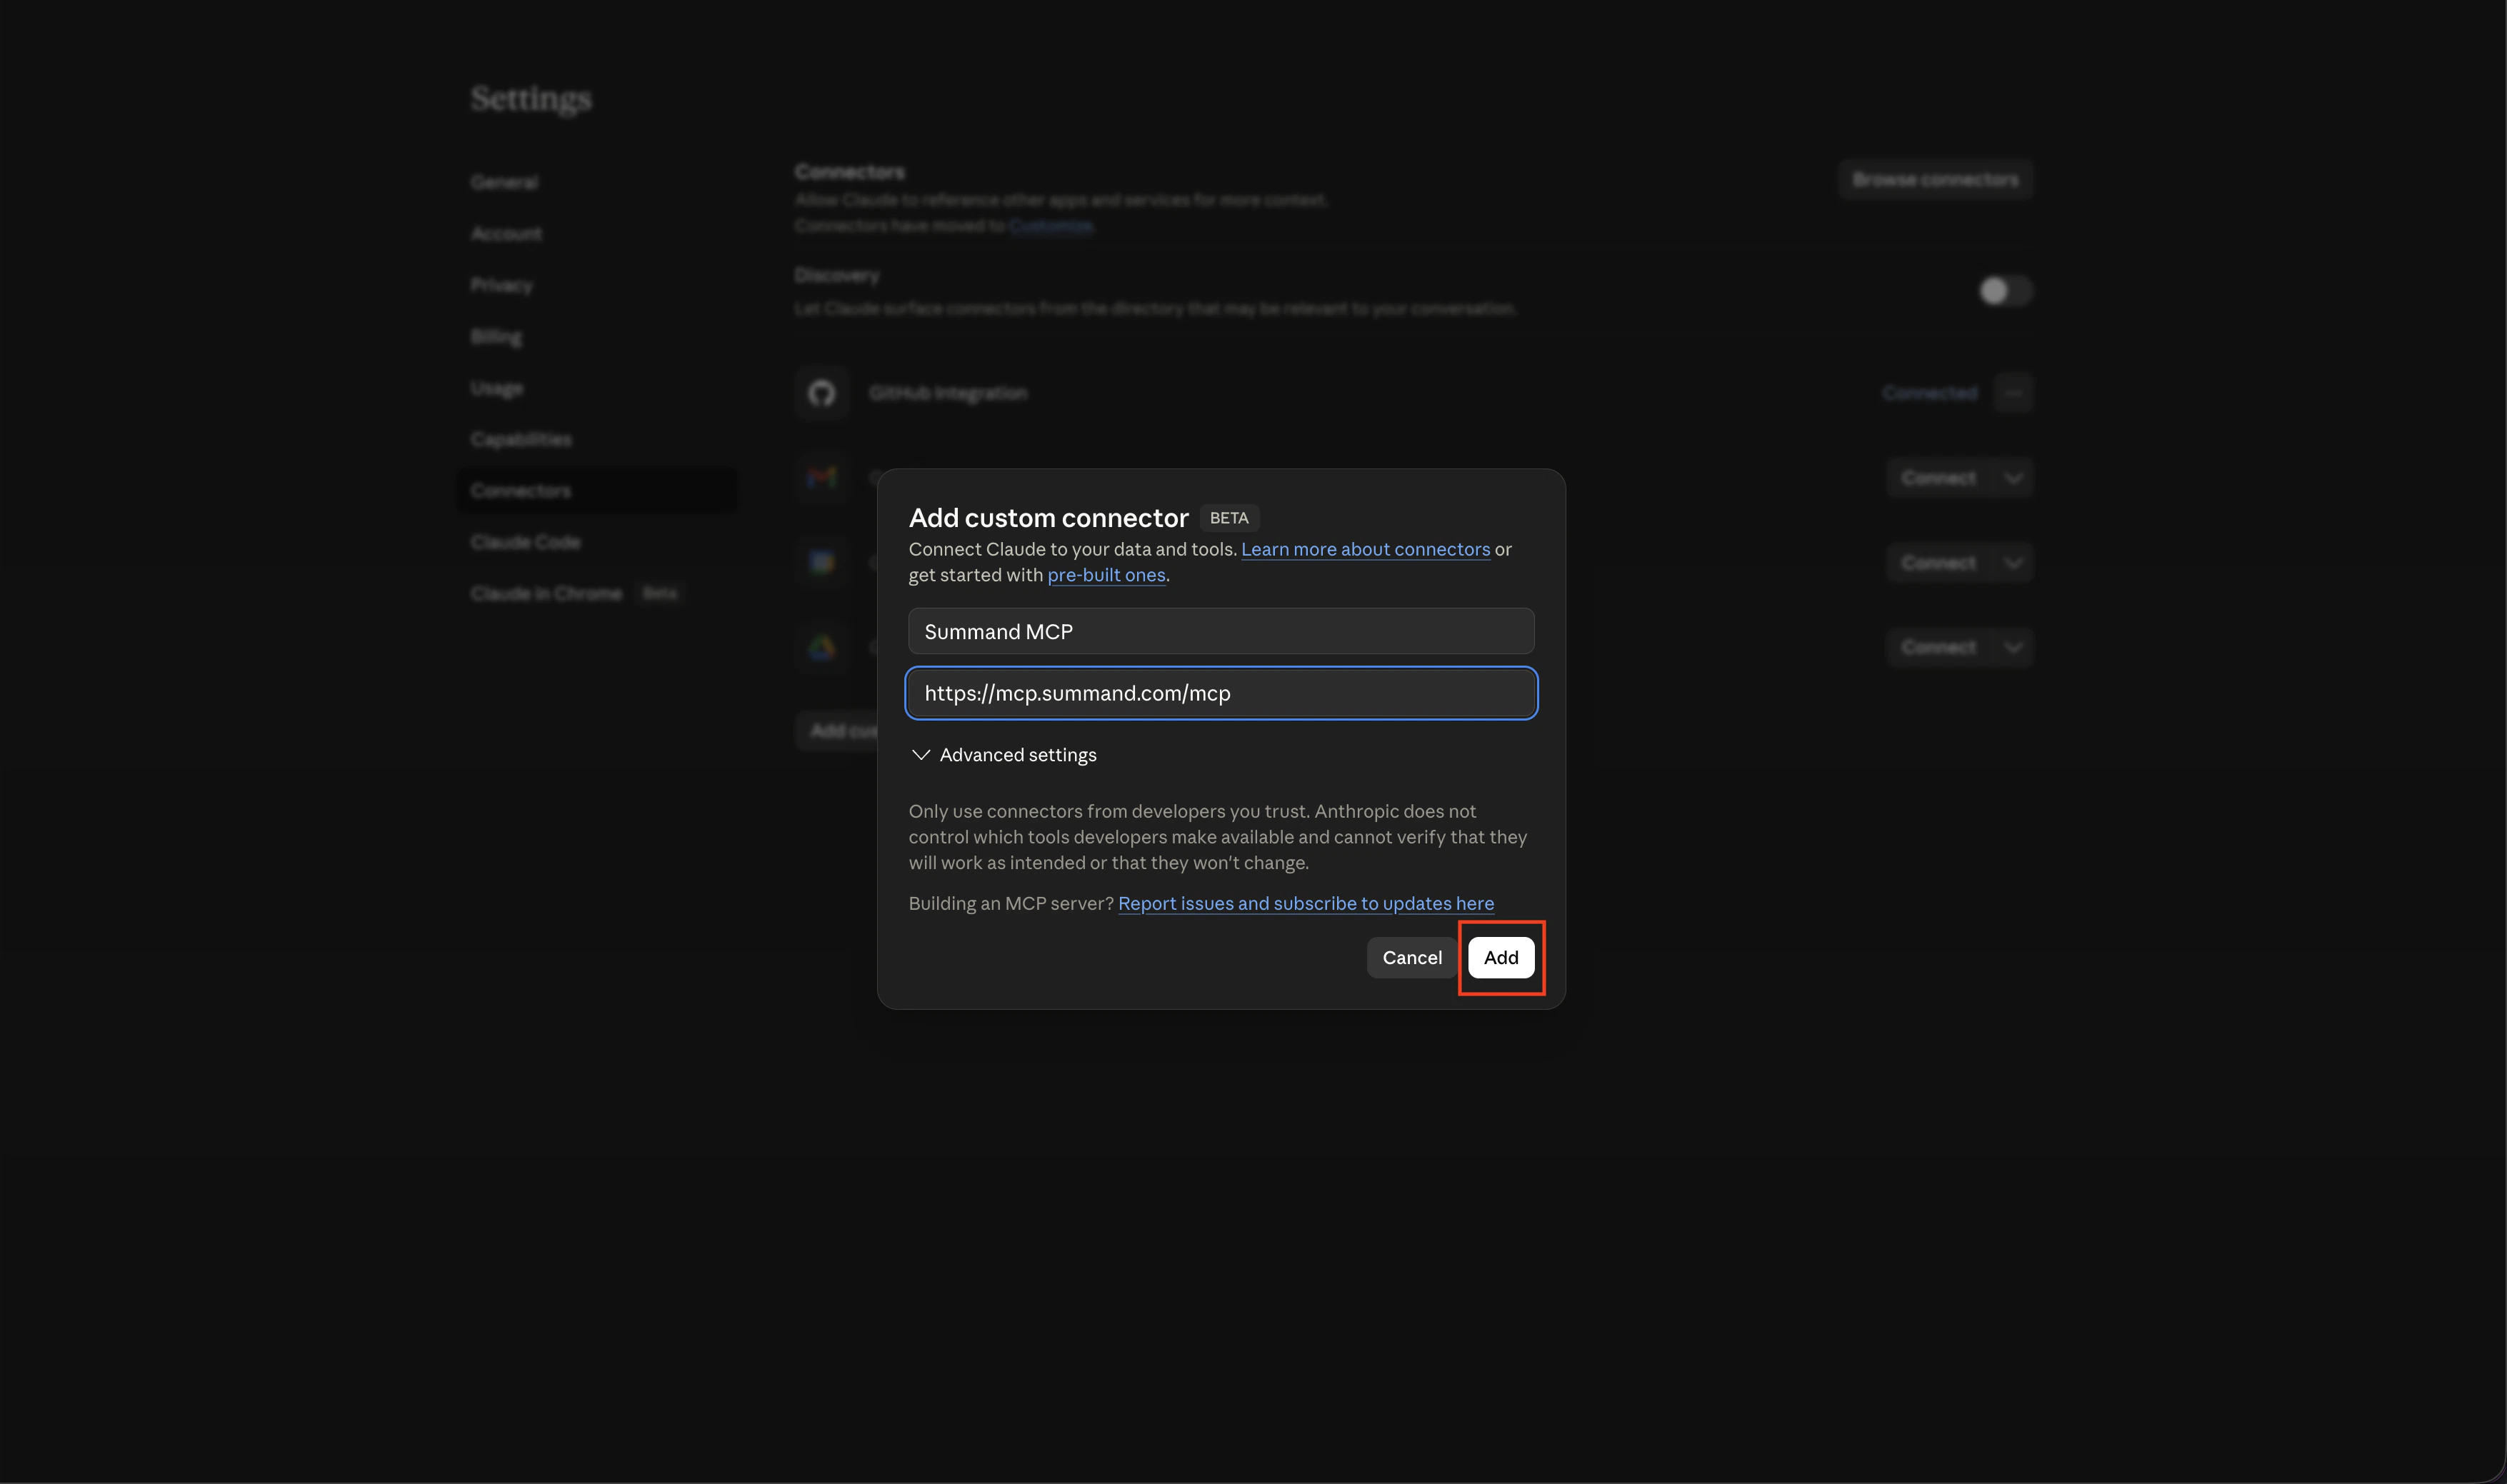Expand Advanced settings
The height and width of the screenshot is (1484, 2507).
pos(1004,755)
